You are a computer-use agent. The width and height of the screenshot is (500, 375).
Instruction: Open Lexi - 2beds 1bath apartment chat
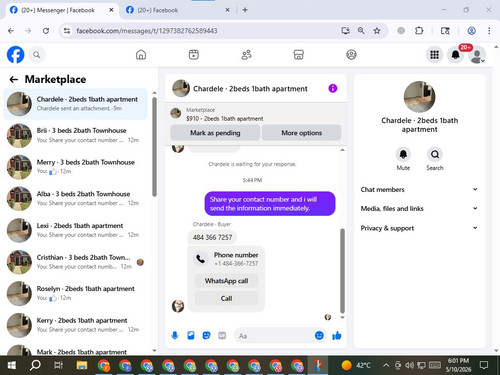(x=75, y=230)
